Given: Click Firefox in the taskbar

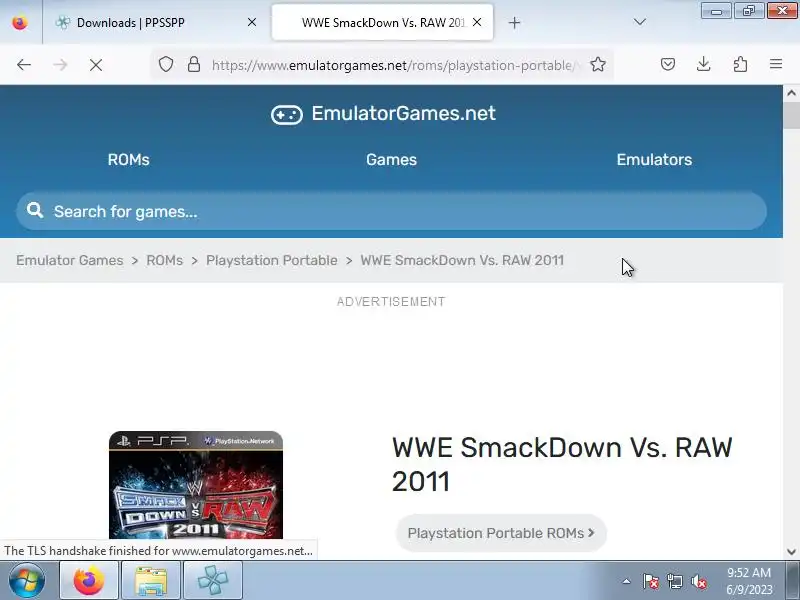Looking at the screenshot, I should [x=89, y=581].
